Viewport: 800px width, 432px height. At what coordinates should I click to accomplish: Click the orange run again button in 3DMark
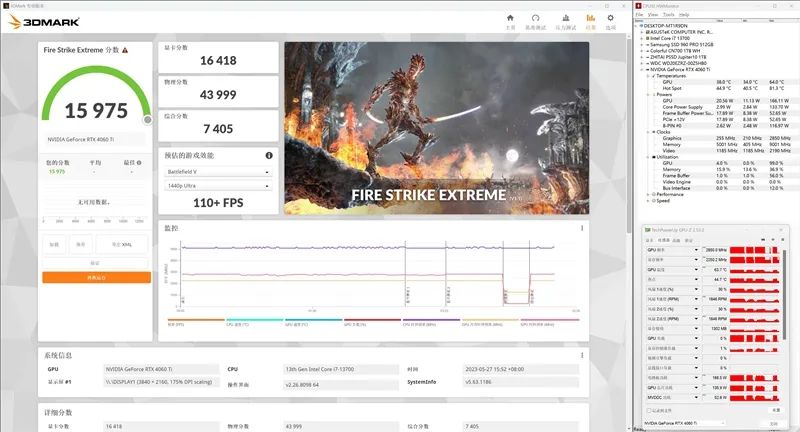[x=96, y=277]
